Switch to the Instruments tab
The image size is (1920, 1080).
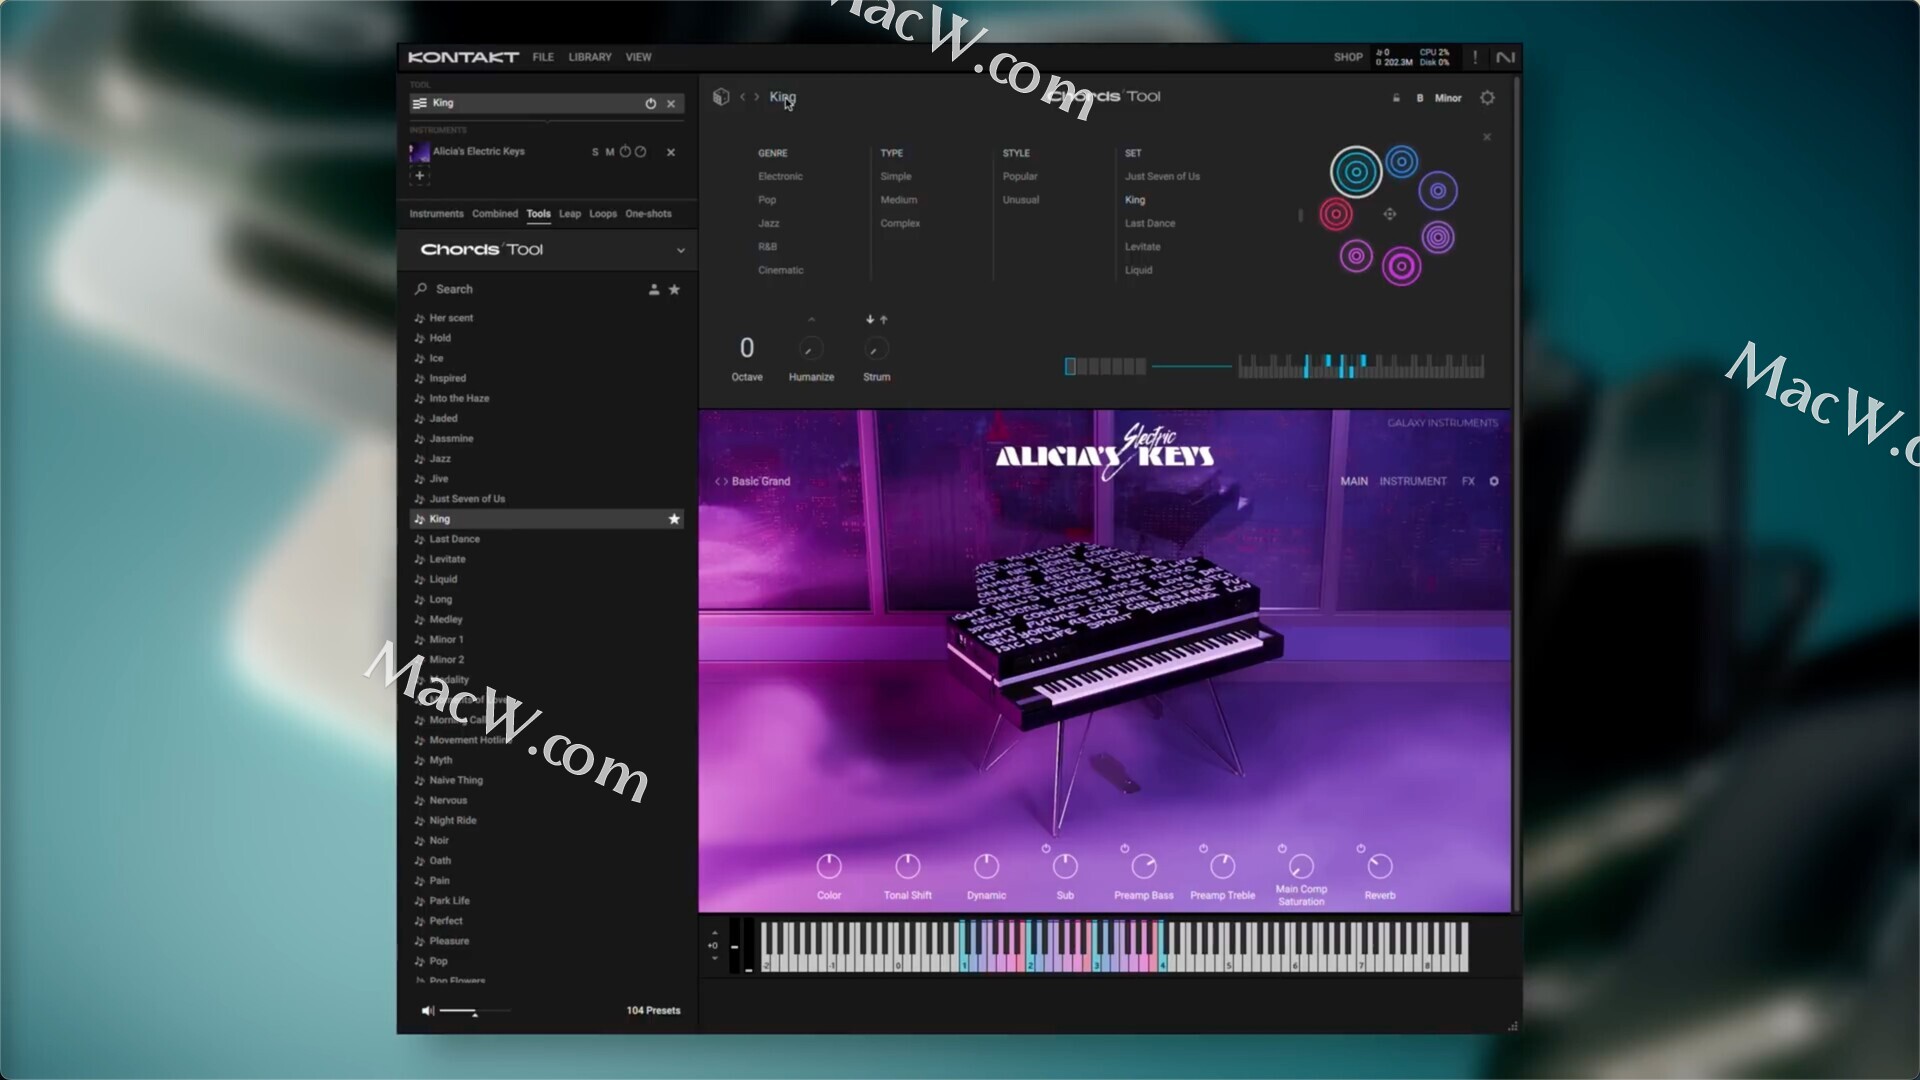pos(436,214)
